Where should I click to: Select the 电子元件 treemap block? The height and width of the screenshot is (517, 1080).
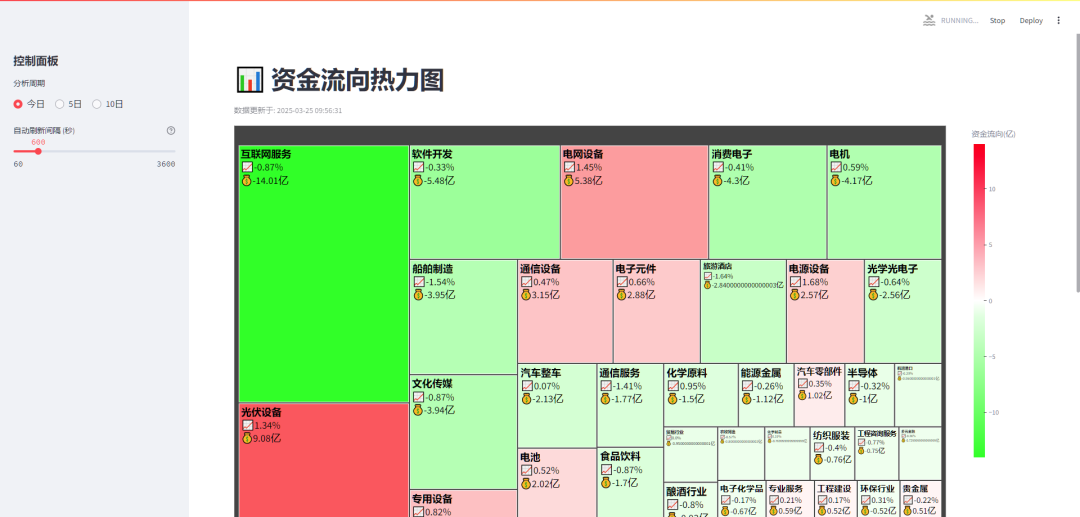[657, 311]
